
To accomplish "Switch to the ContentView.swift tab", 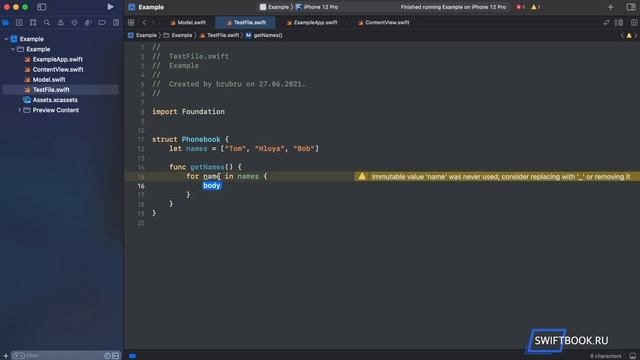I will [x=384, y=22].
